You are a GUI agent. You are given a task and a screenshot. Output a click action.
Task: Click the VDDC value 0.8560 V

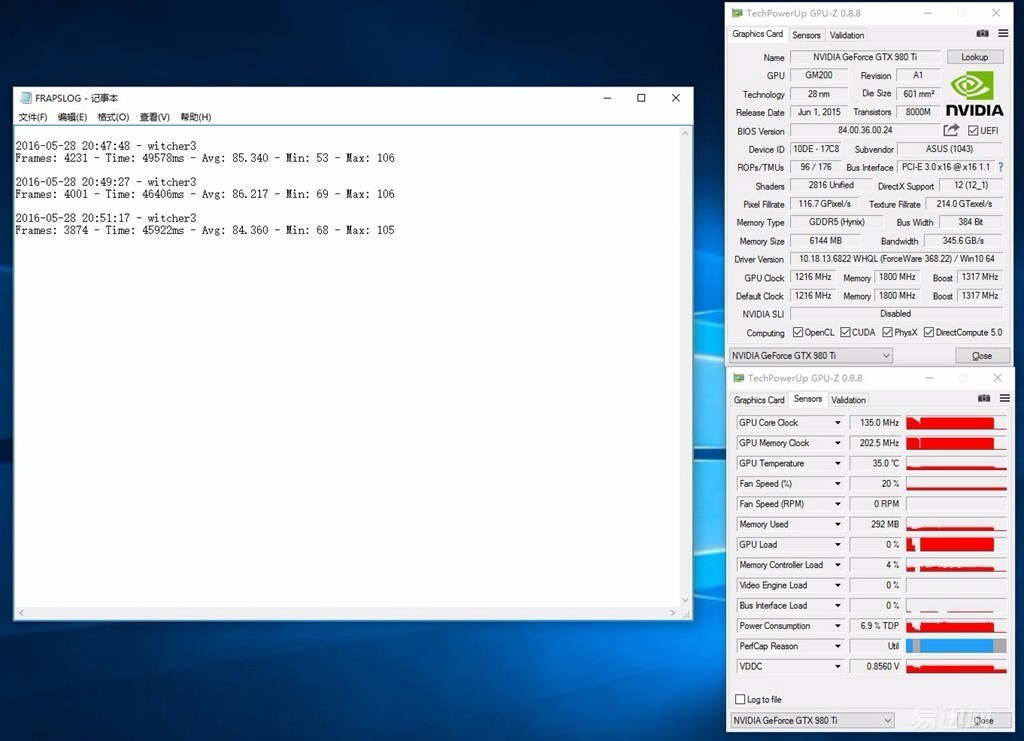click(875, 667)
